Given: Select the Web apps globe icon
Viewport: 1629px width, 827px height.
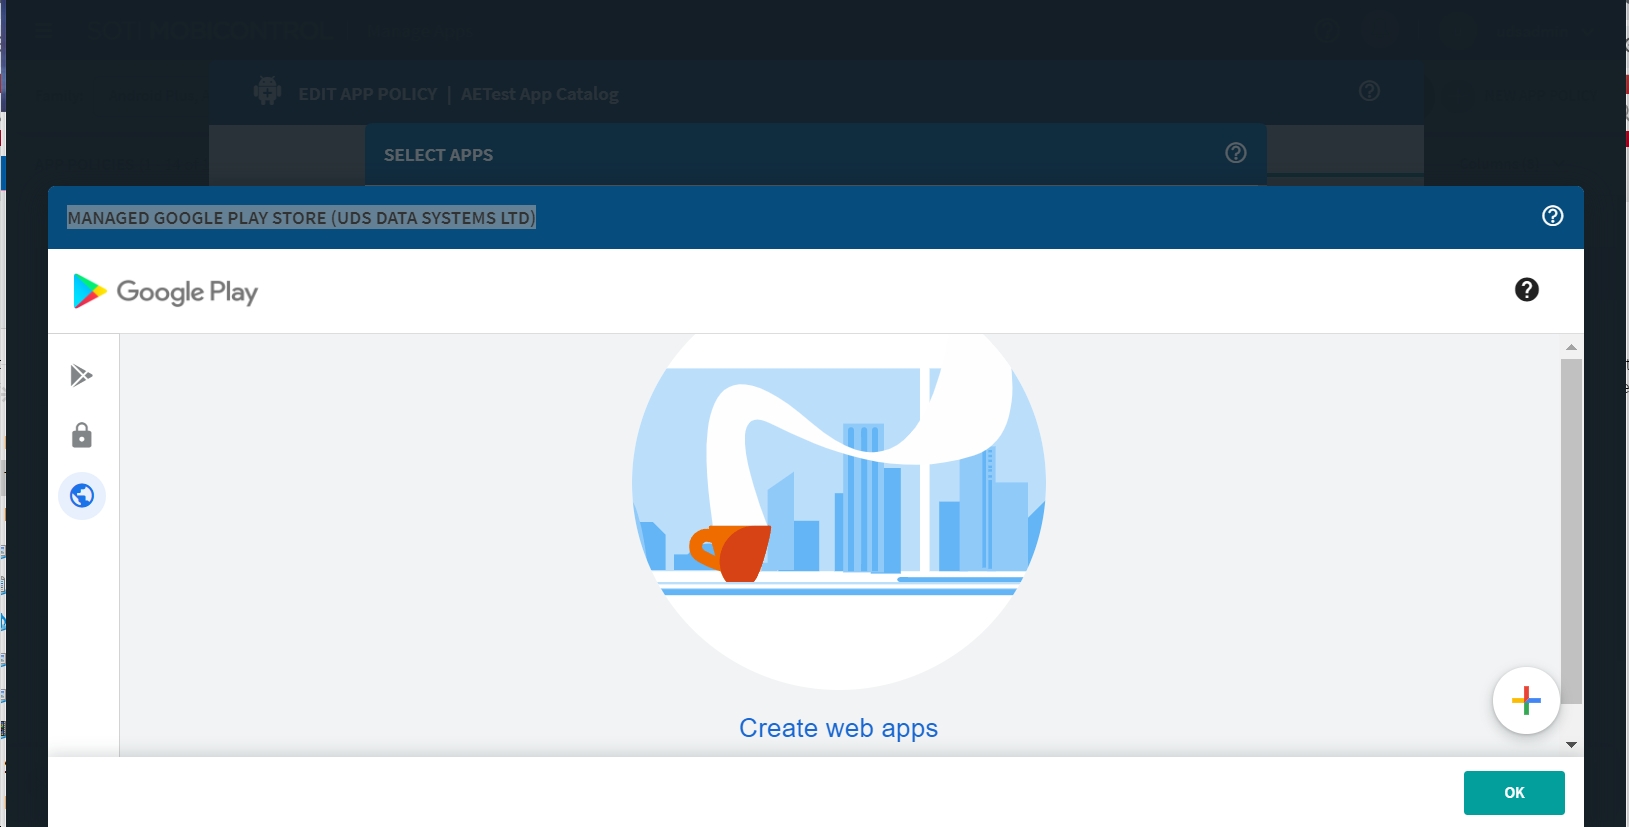Looking at the screenshot, I should pyautogui.click(x=82, y=496).
